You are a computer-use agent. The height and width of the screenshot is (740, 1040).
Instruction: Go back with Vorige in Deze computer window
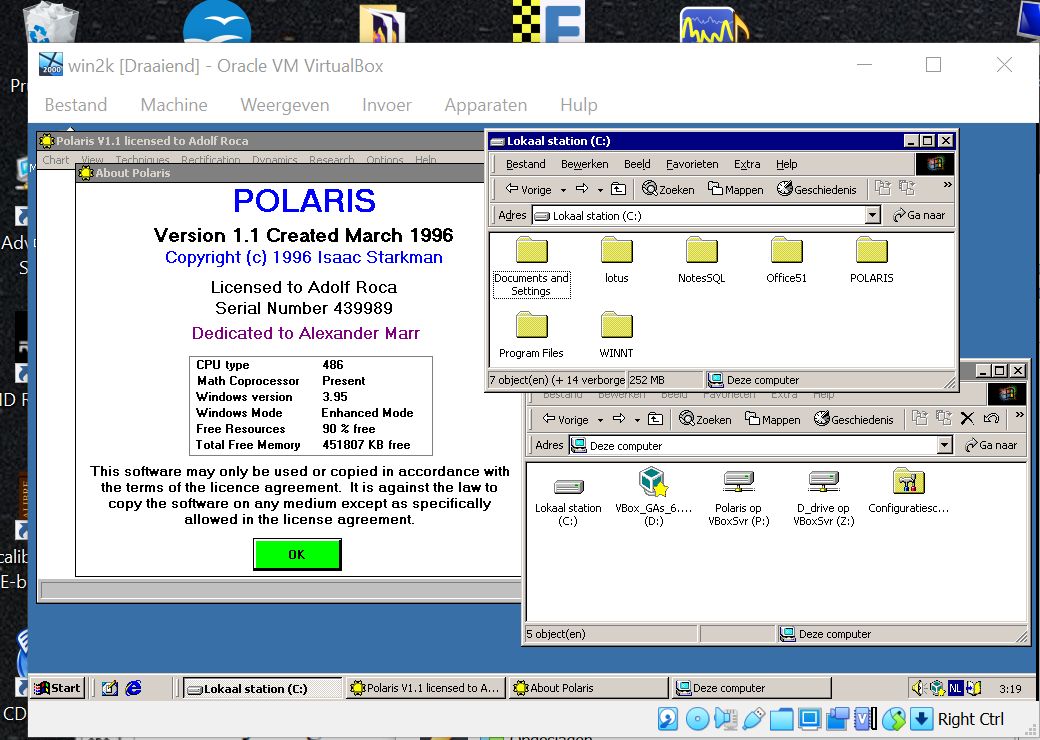[x=565, y=420]
